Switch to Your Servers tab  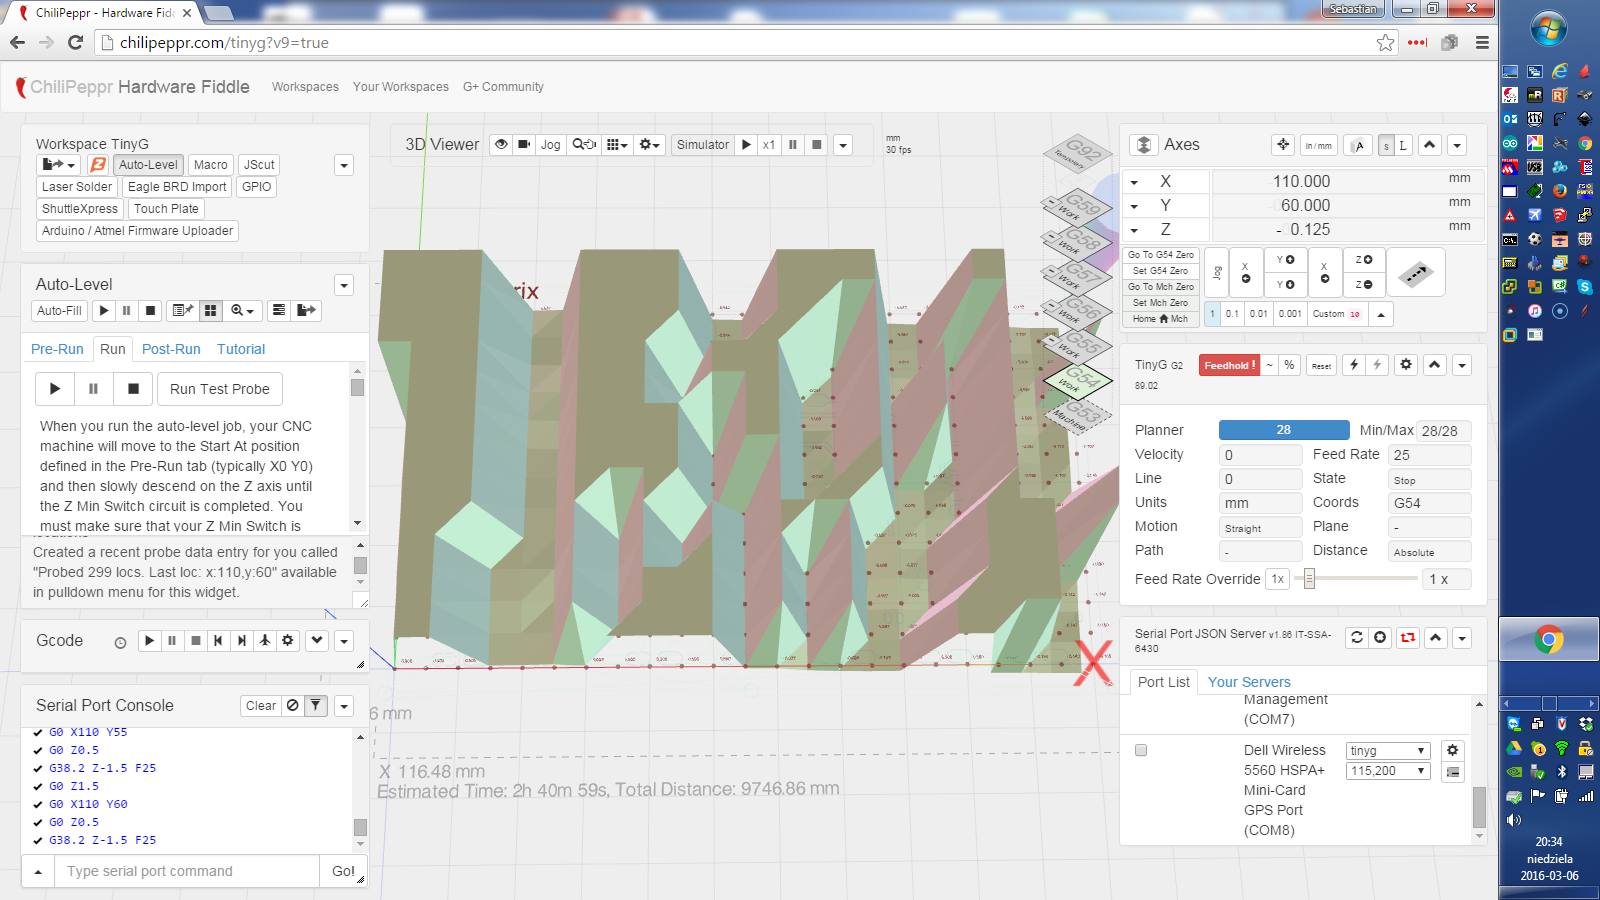click(1249, 682)
